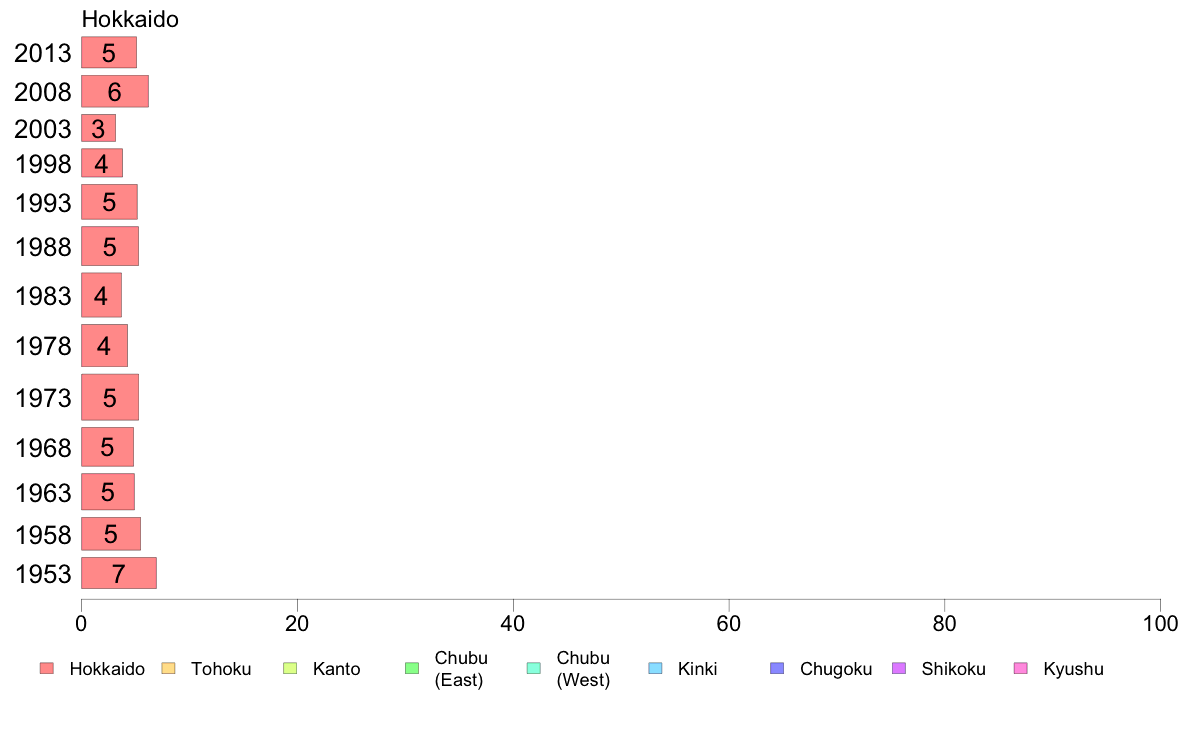Click the 40 tick label on the axis
Image resolution: width=1188 pixels, height=736 pixels.
[513, 624]
